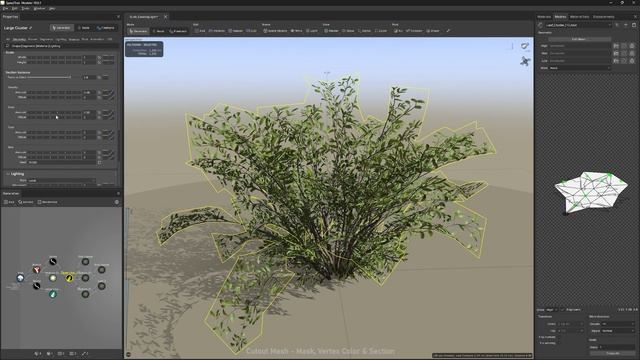Open the File menu
Image resolution: width=640 pixels, height=360 pixels.
(5, 8)
